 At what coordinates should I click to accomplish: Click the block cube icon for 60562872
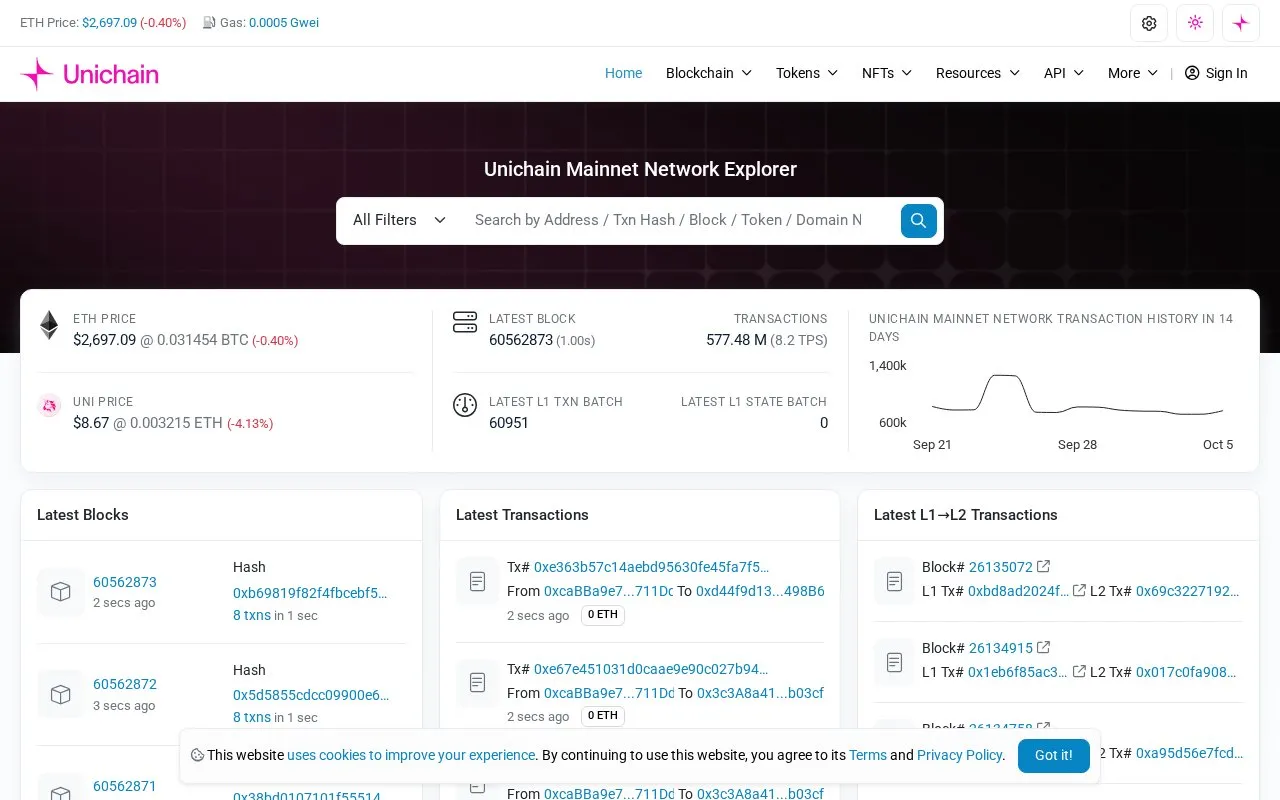coord(61,694)
